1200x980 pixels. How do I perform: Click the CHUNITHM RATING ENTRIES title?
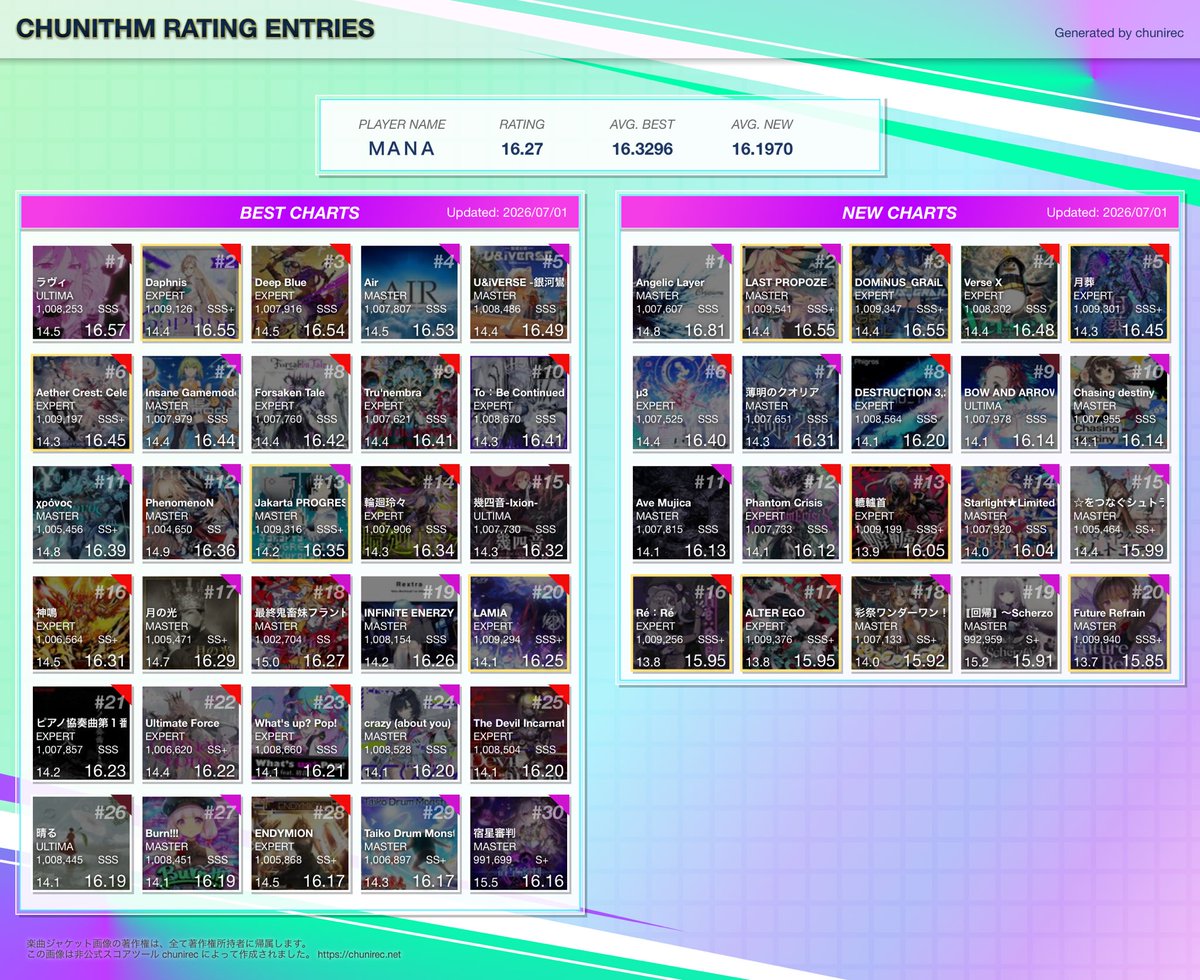[195, 28]
